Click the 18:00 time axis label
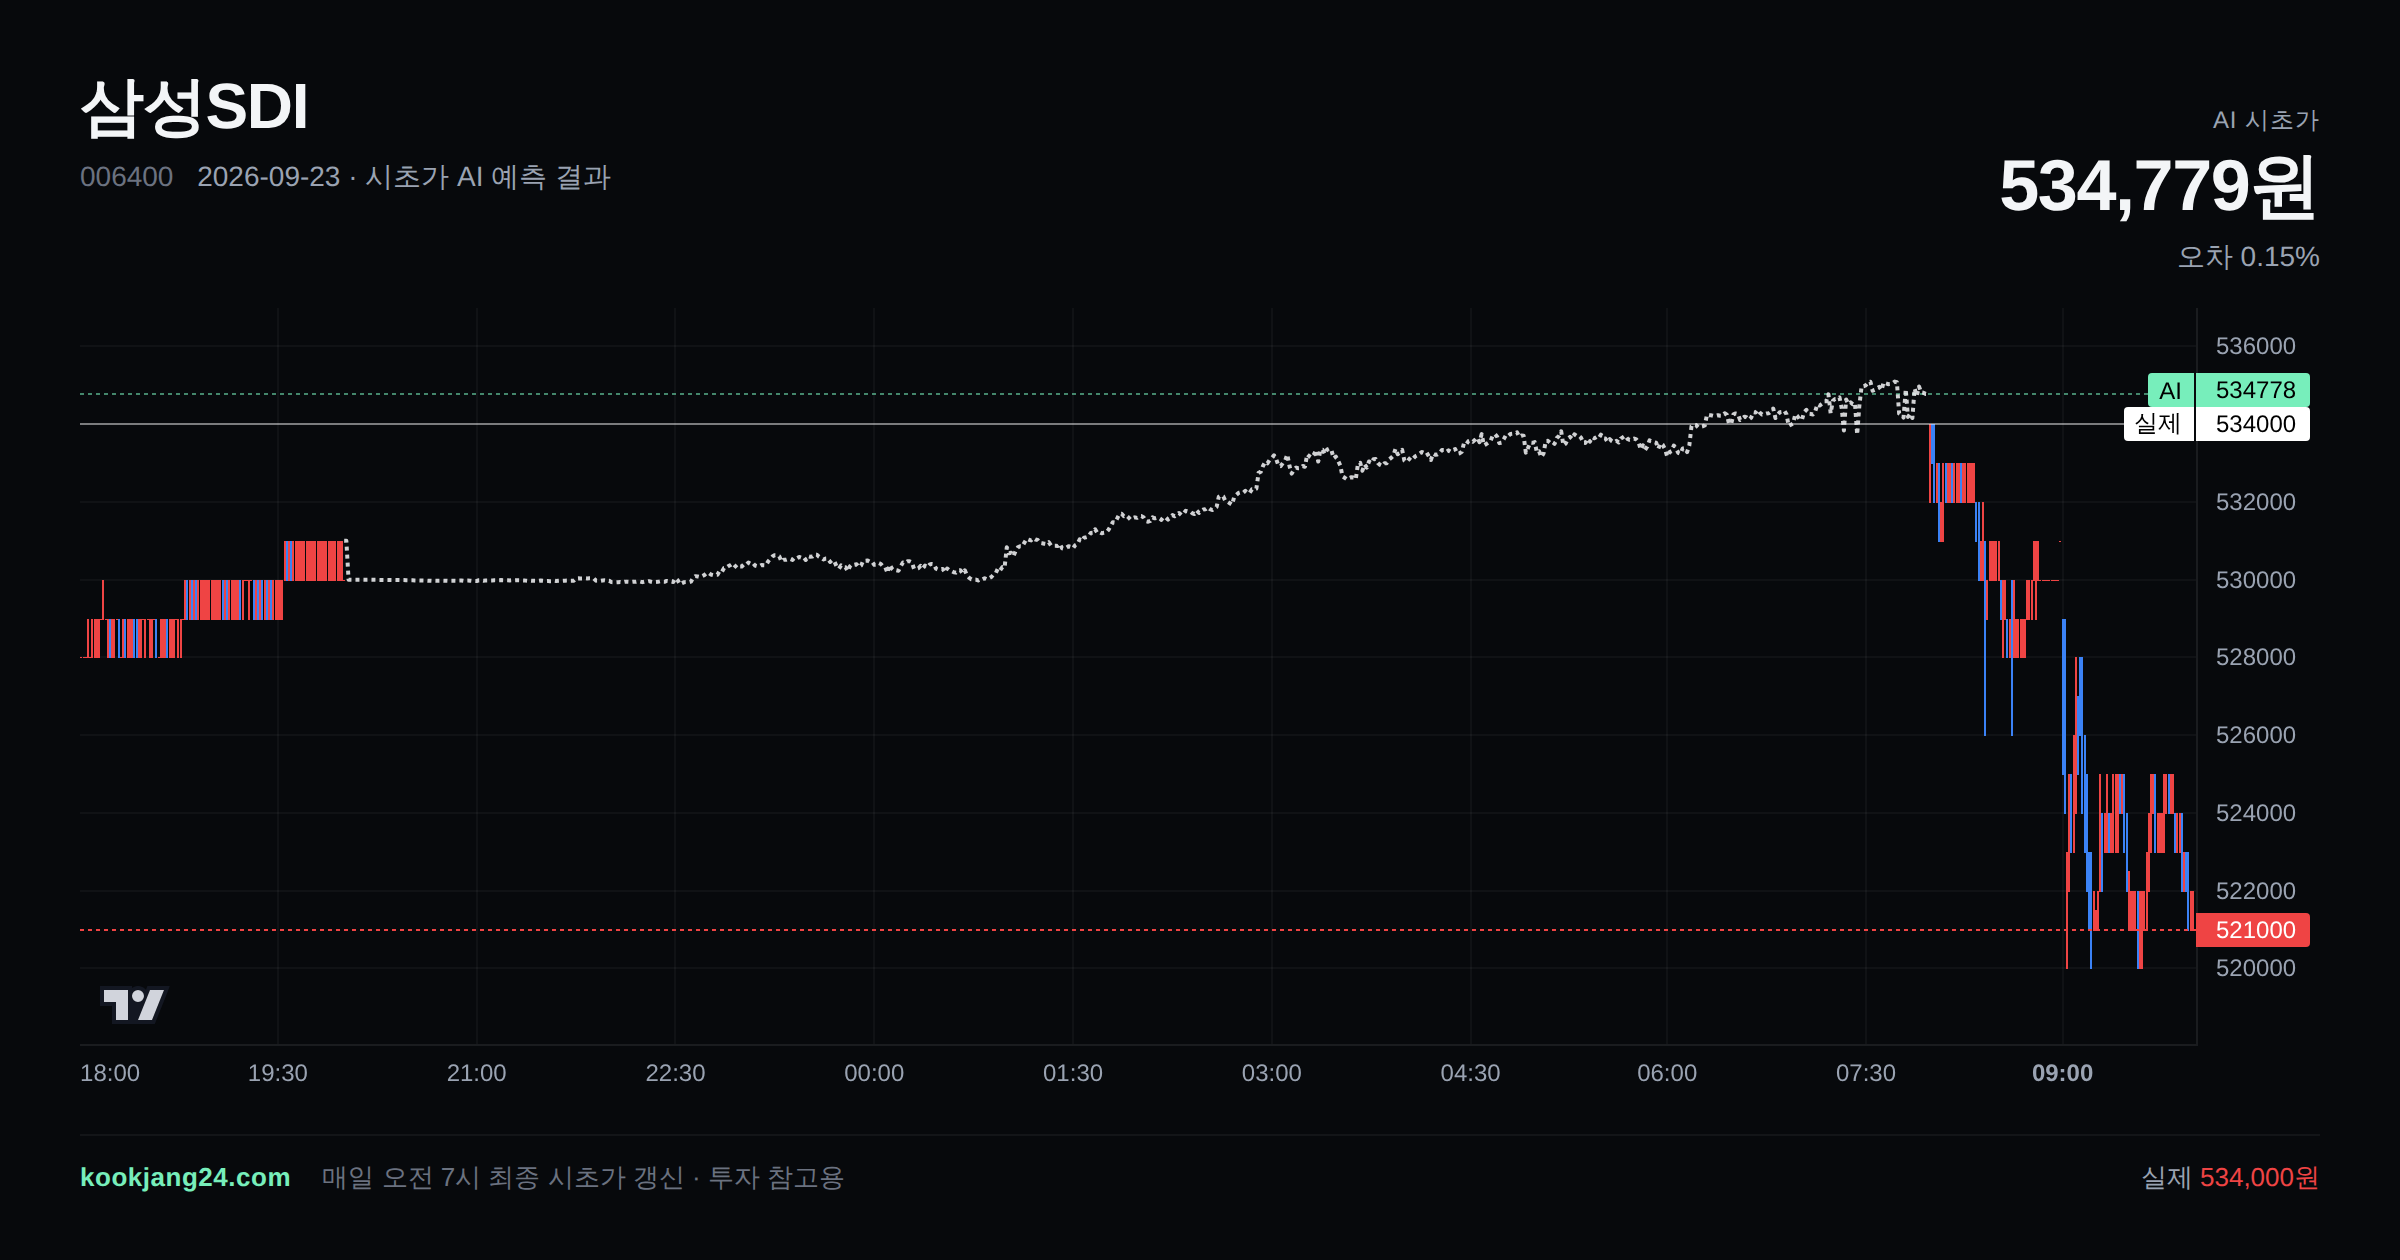Screen dimensions: 2400x1260 [110, 1073]
